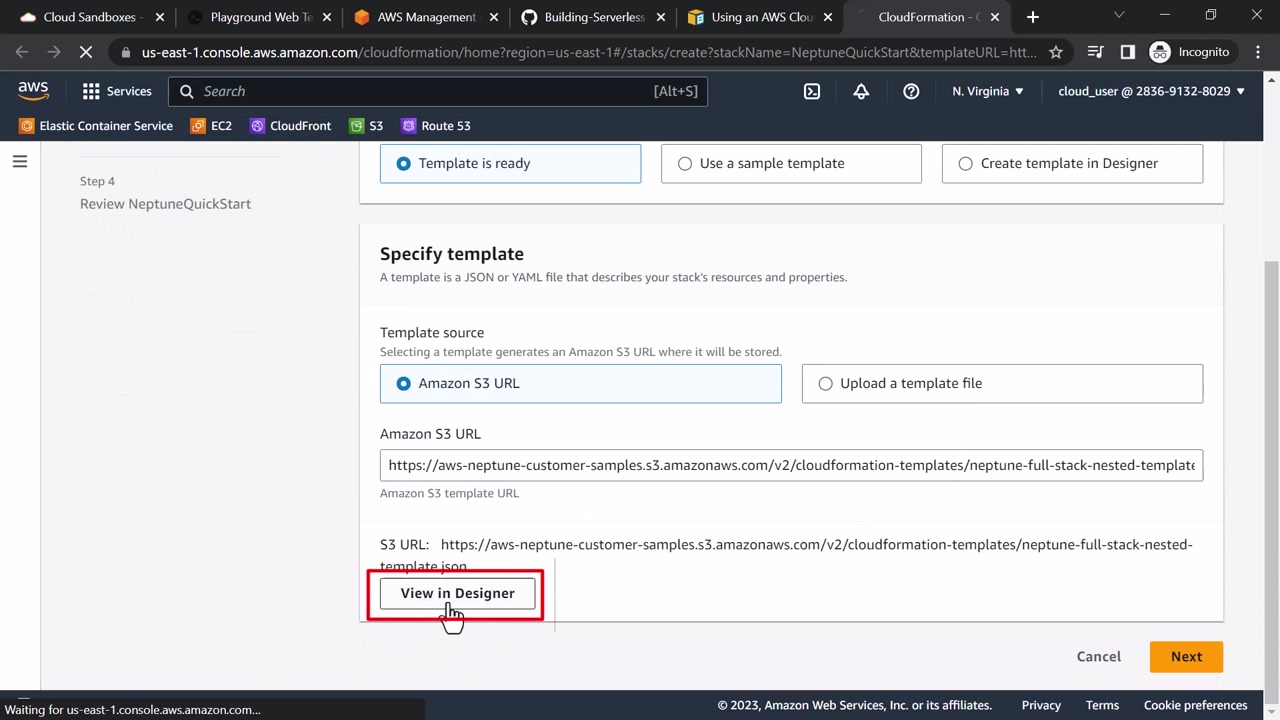Open the Privacy link in footer

click(x=1041, y=705)
